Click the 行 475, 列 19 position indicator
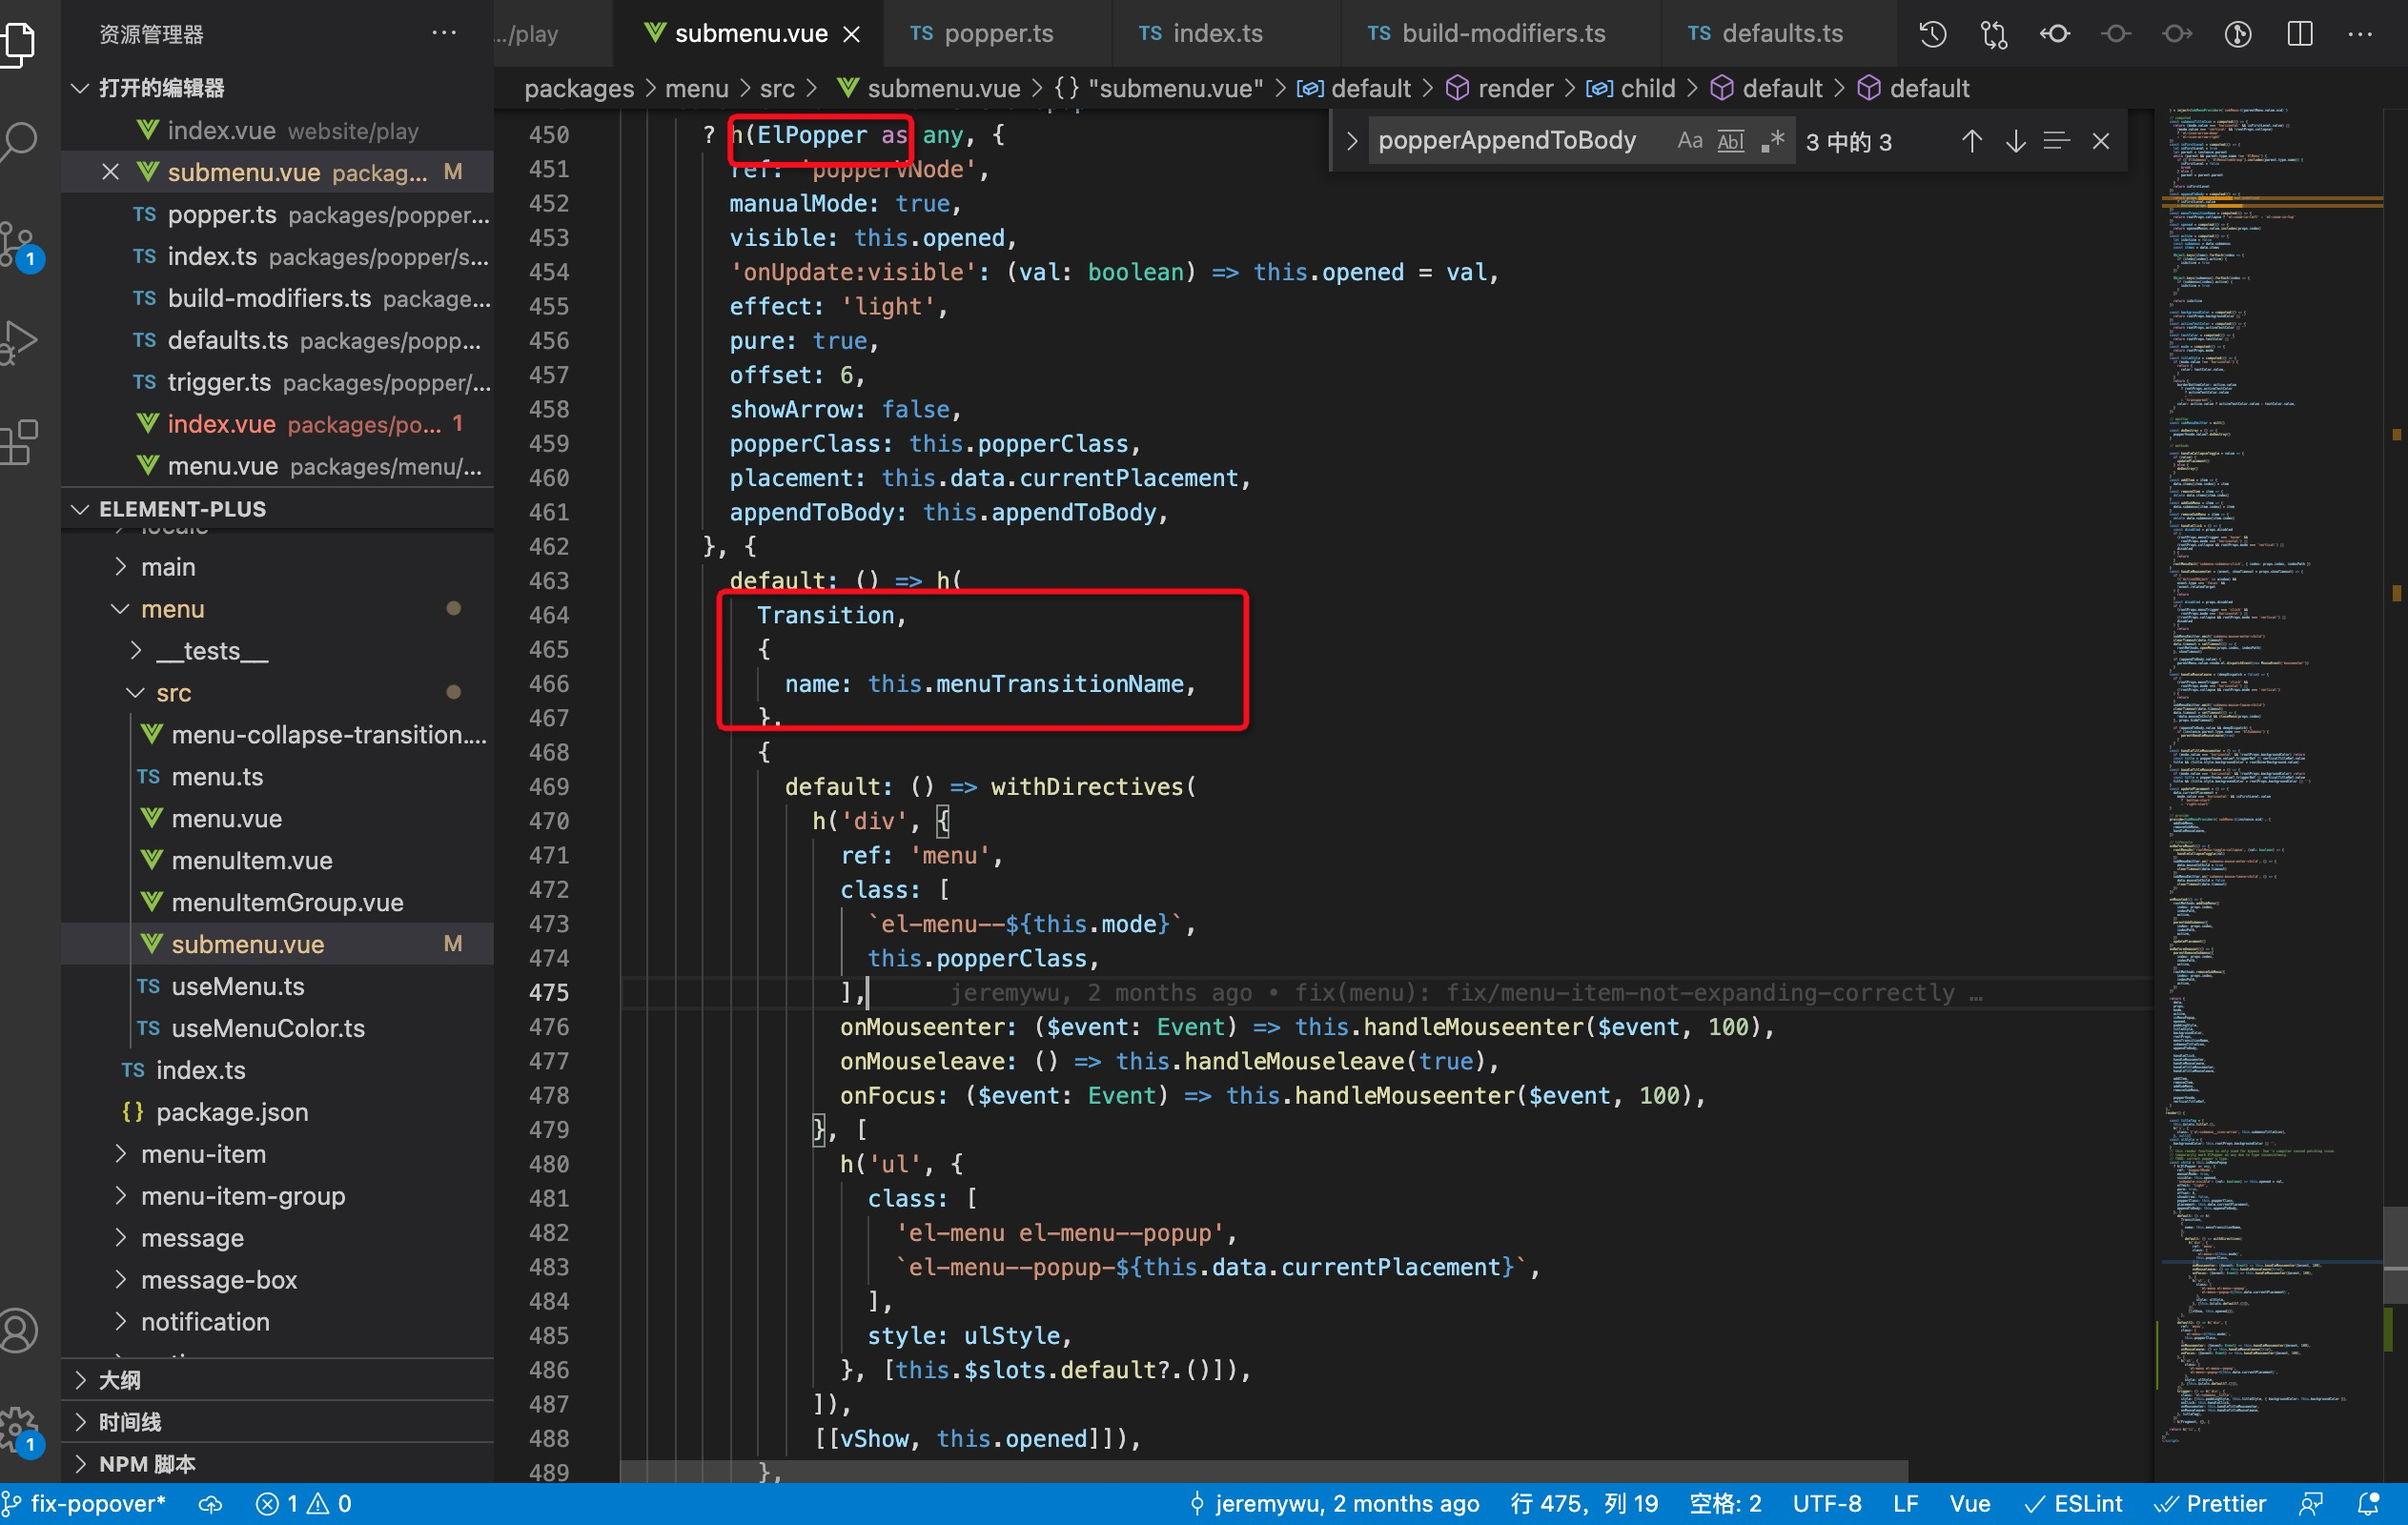 pyautogui.click(x=1584, y=1504)
